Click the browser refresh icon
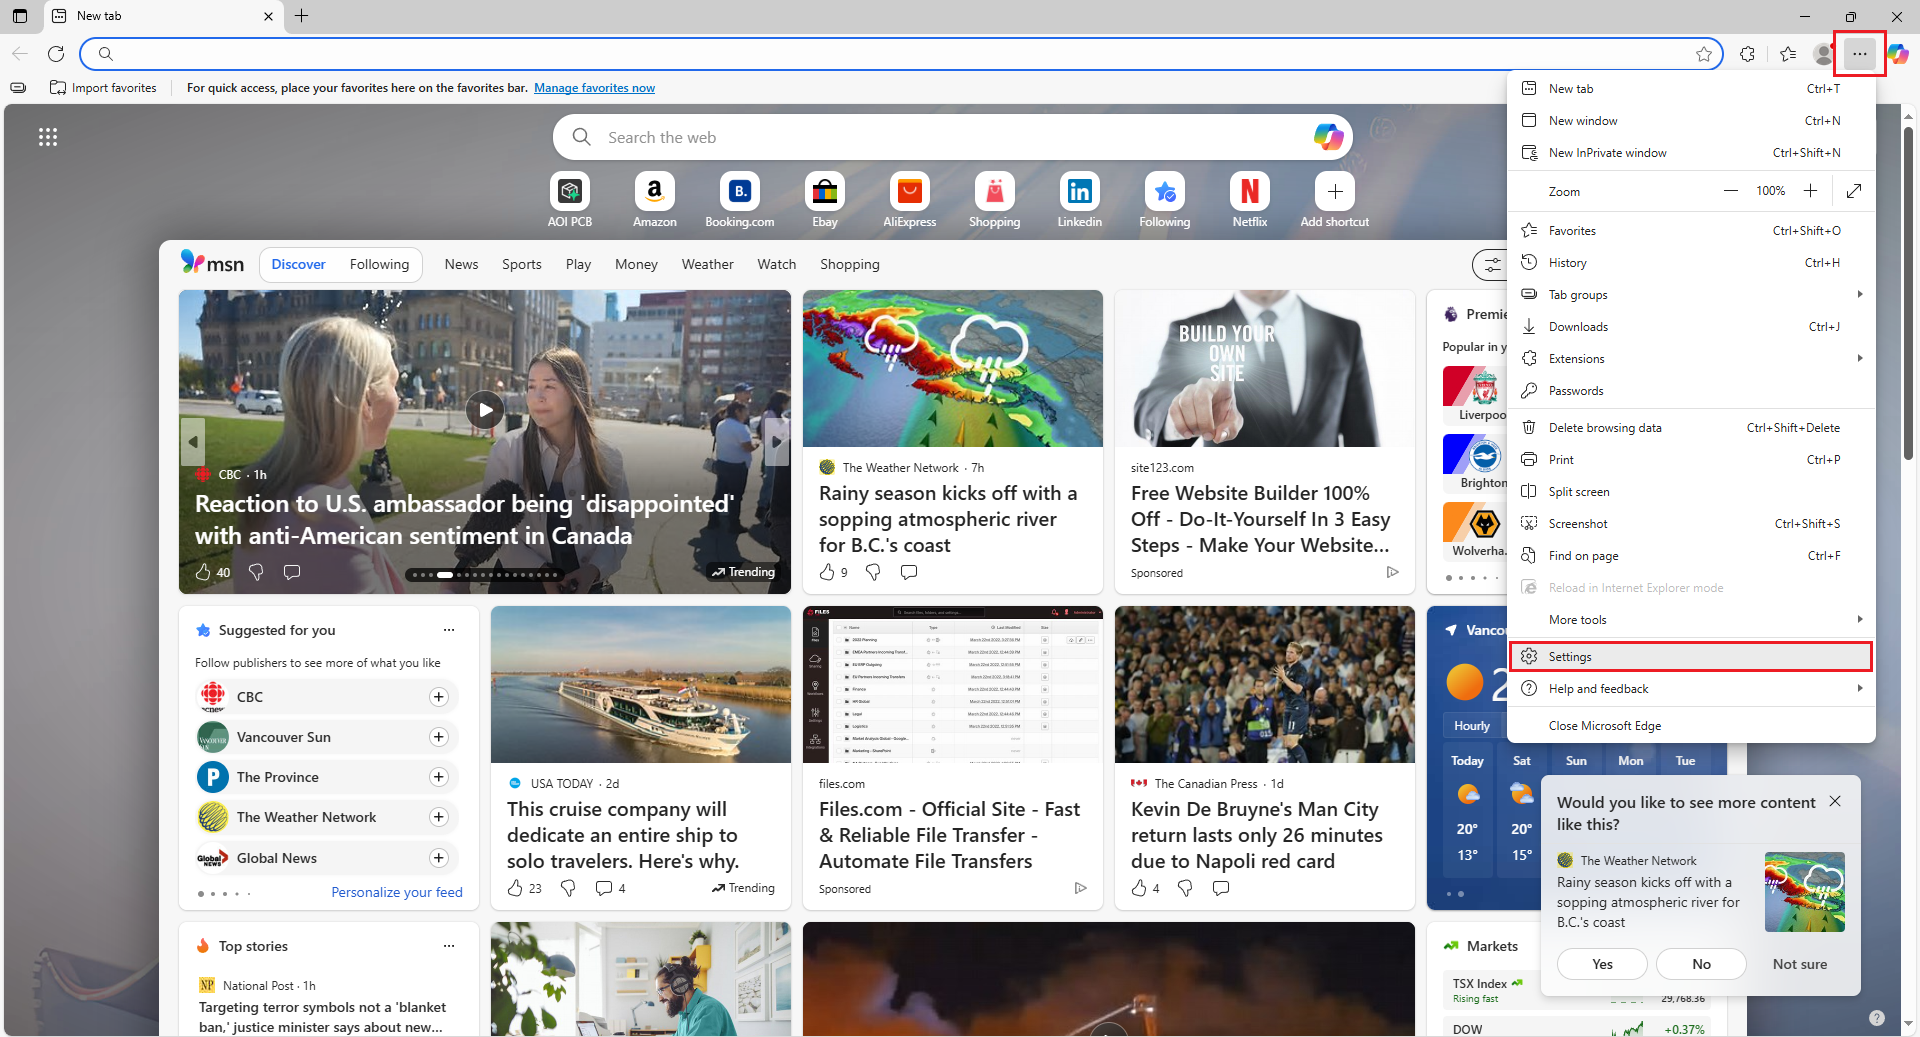This screenshot has width=1920, height=1037. pos(56,54)
